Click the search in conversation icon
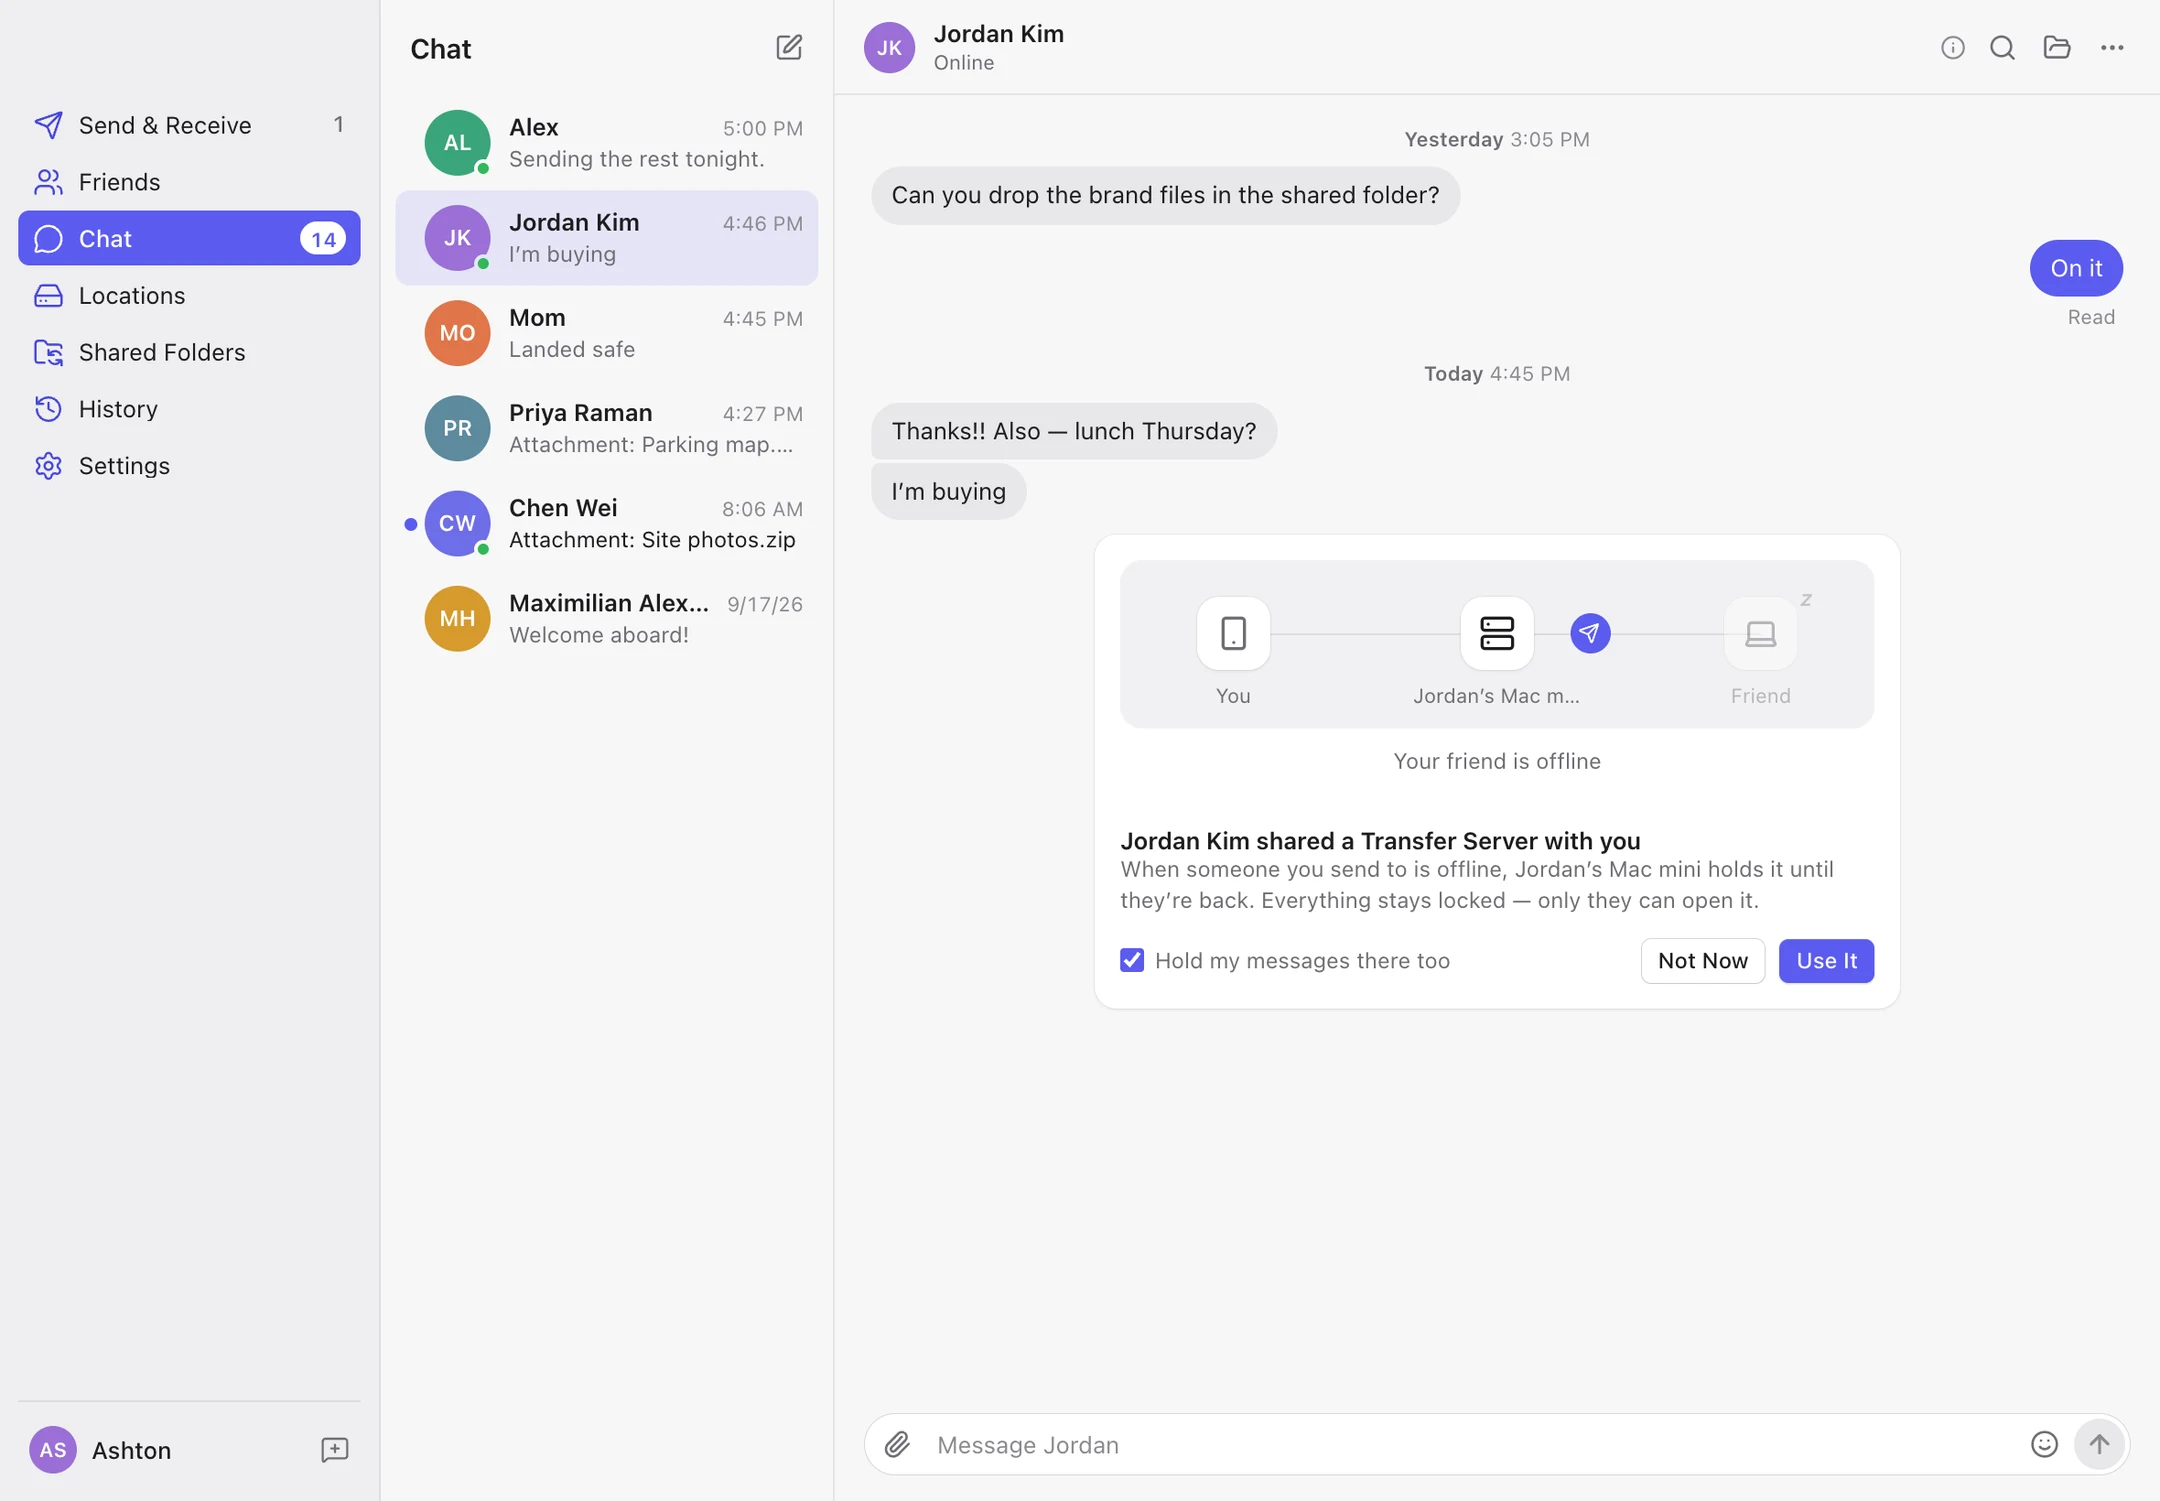 click(x=2002, y=47)
